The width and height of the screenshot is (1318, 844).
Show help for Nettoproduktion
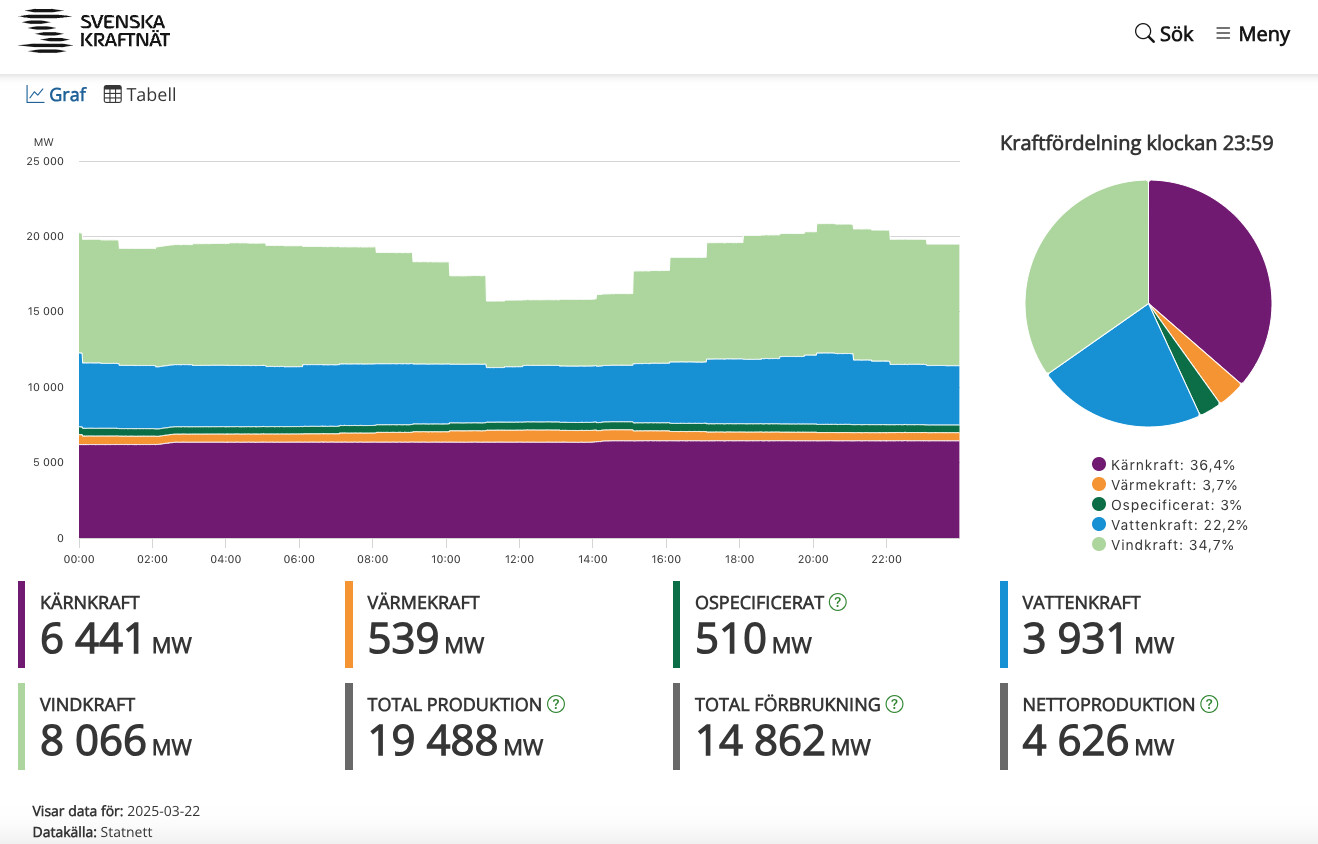pos(1209,704)
